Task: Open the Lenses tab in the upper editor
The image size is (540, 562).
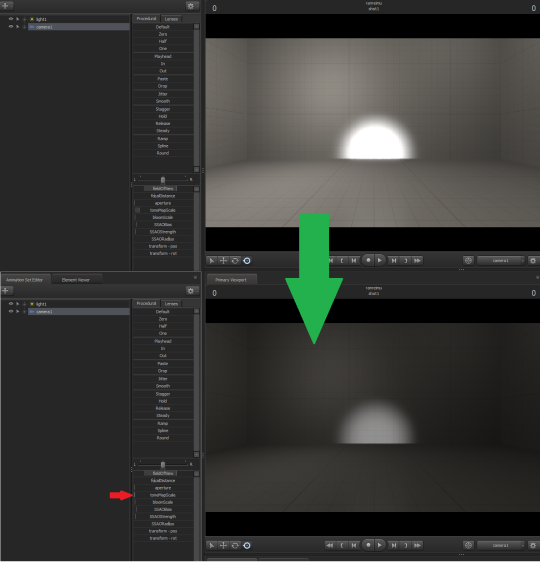Action: pyautogui.click(x=171, y=19)
